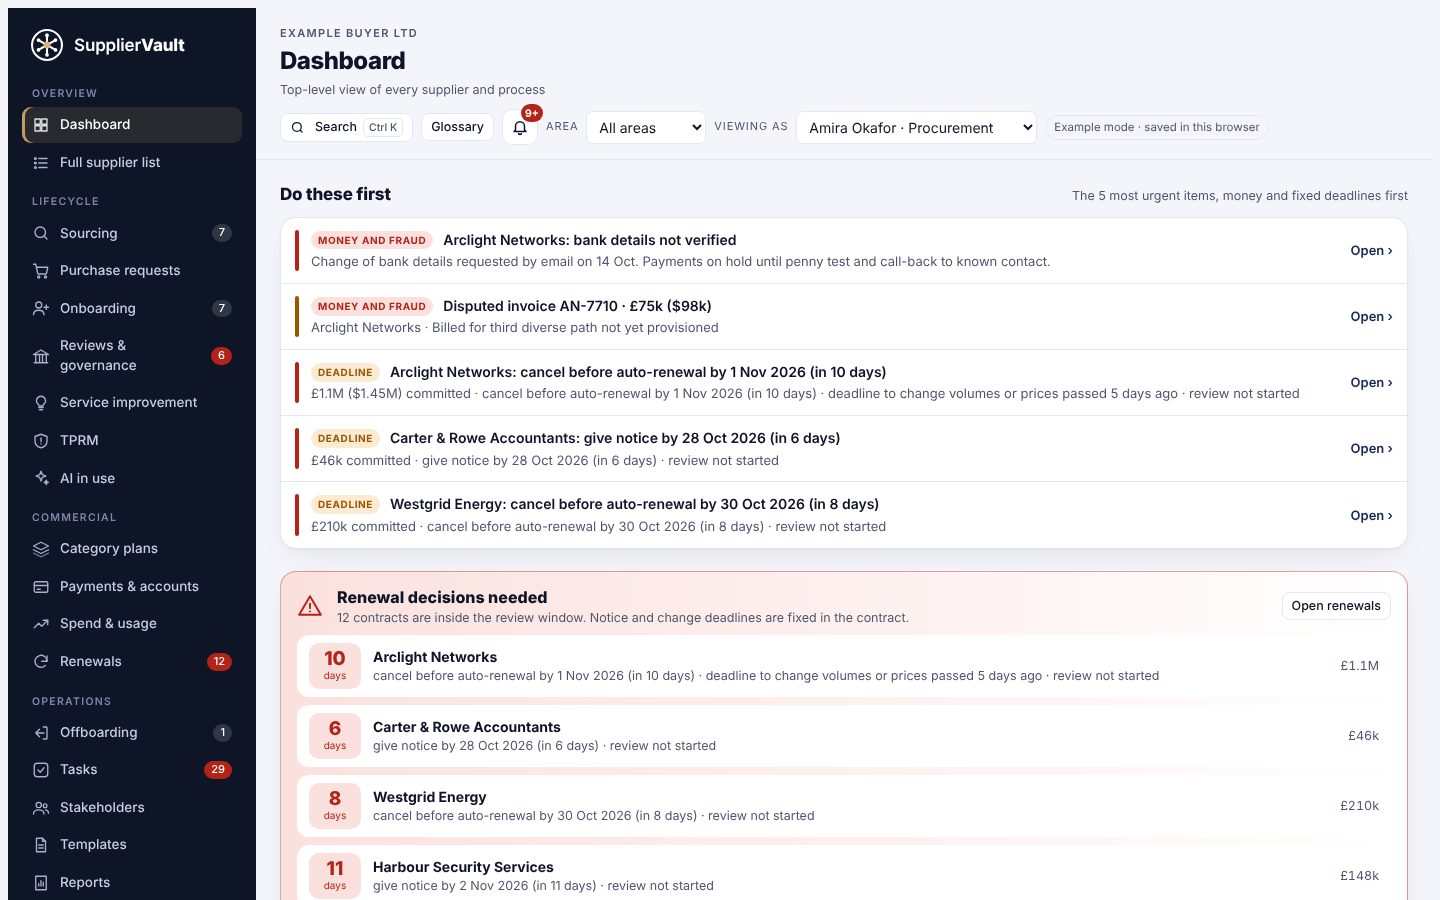
Task: Click the Full supplier list icon
Action: coord(41,163)
